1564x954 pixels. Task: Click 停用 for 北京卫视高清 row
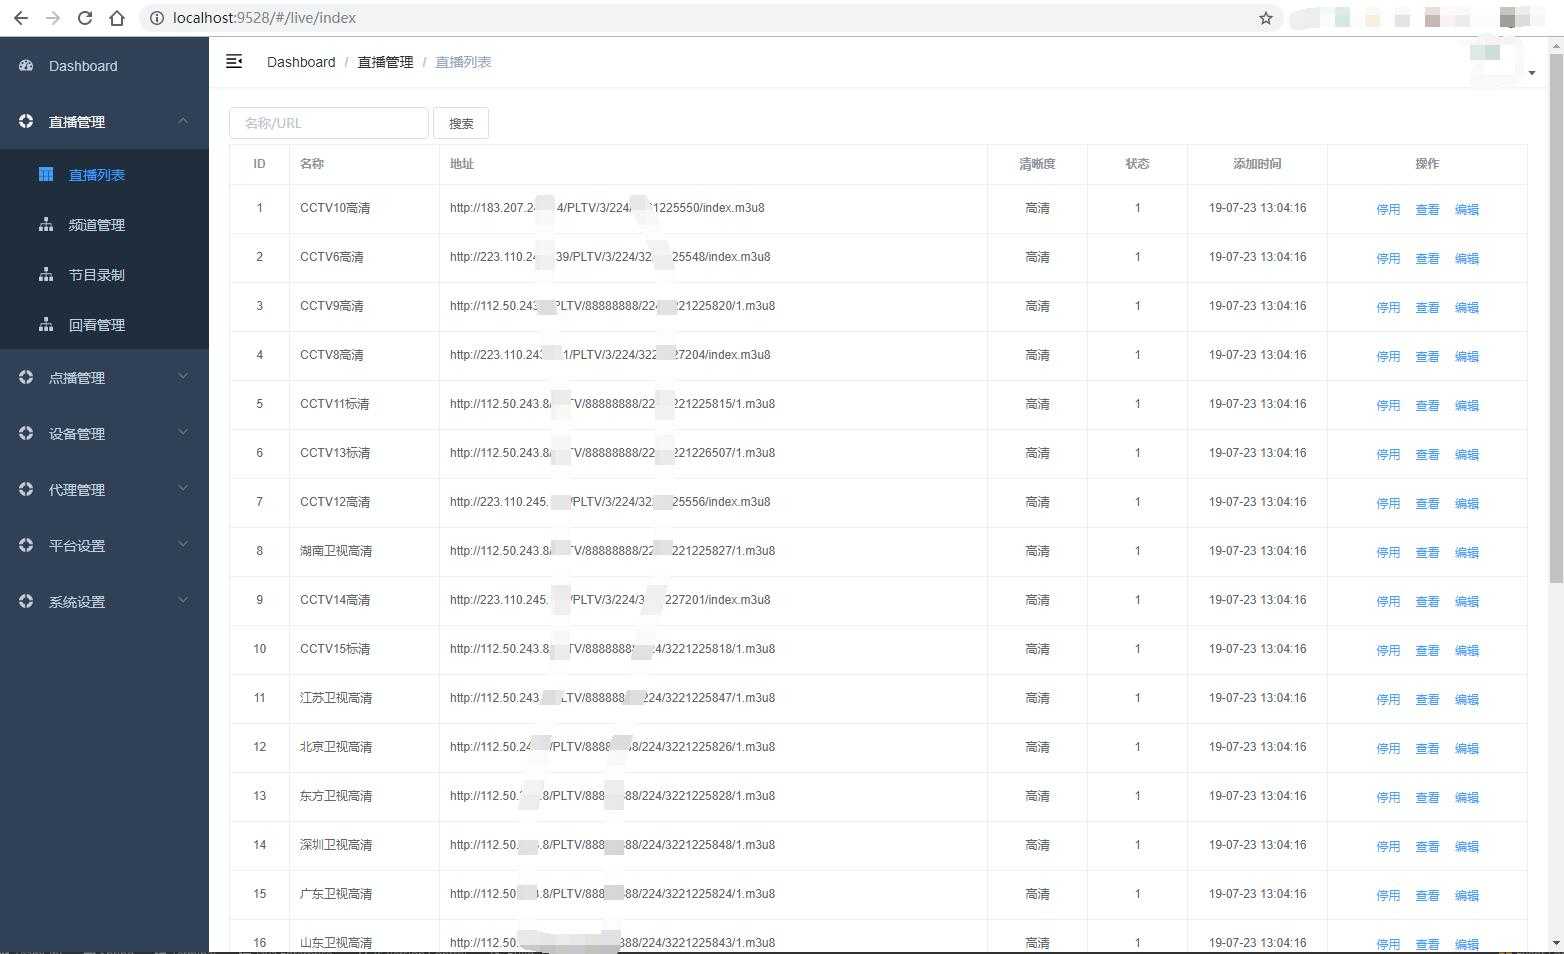point(1388,748)
